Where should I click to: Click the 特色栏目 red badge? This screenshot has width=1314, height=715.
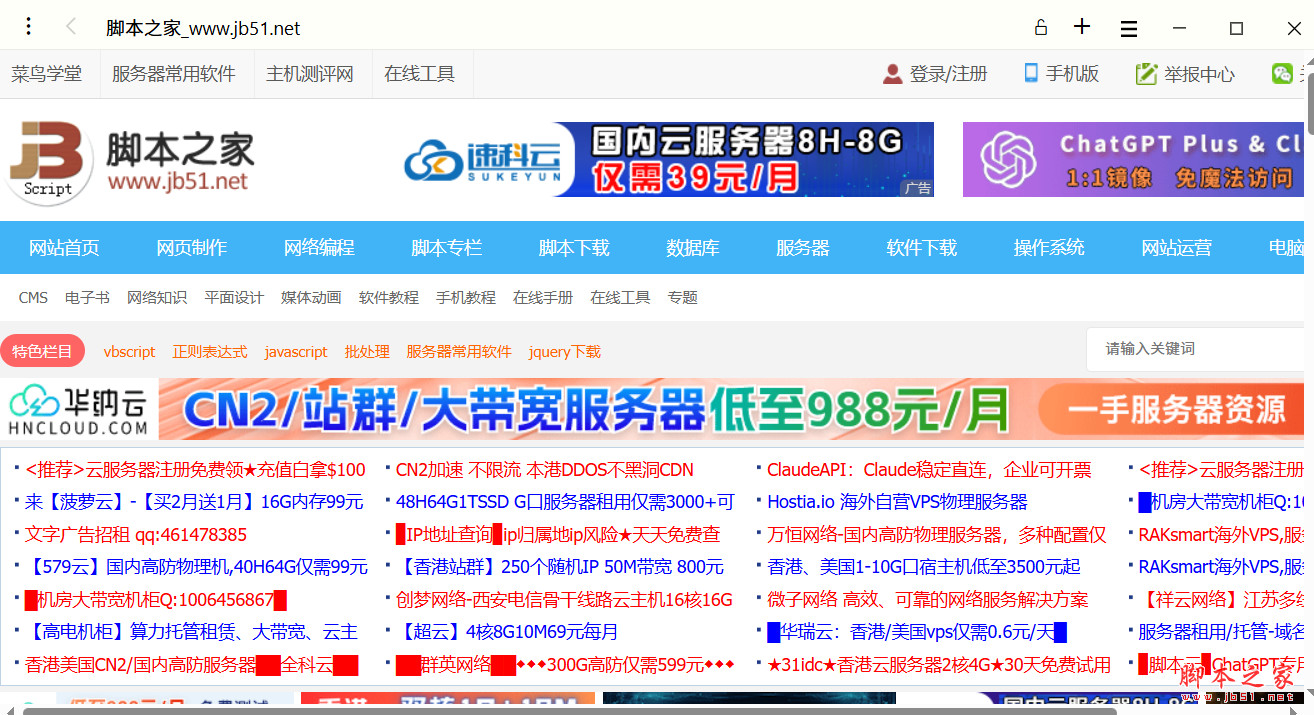tap(42, 352)
